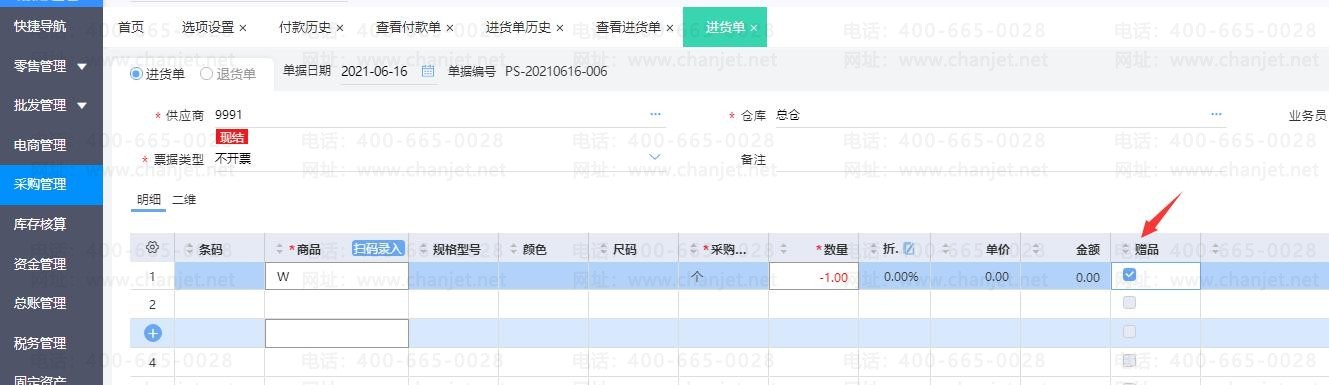Sort by 尺码 column arrows
Image resolution: width=1329 pixels, height=385 pixels.
[x=602, y=249]
